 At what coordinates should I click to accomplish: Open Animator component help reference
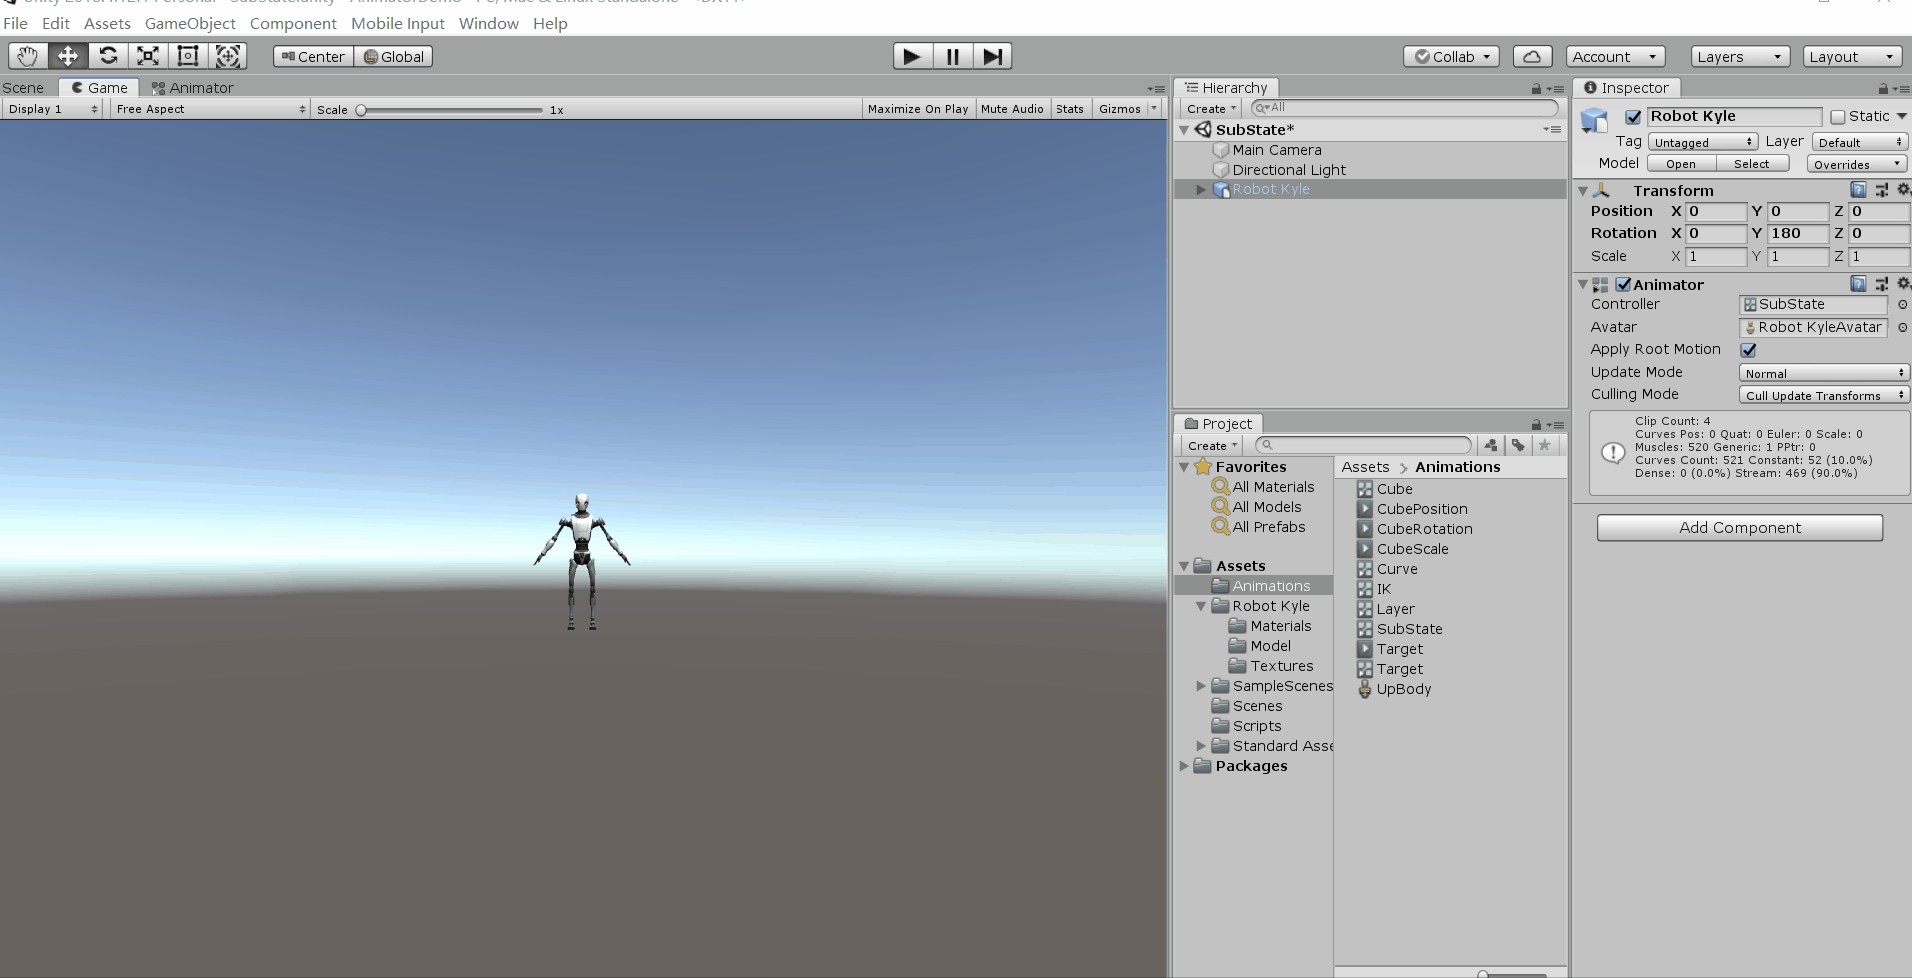point(1858,284)
